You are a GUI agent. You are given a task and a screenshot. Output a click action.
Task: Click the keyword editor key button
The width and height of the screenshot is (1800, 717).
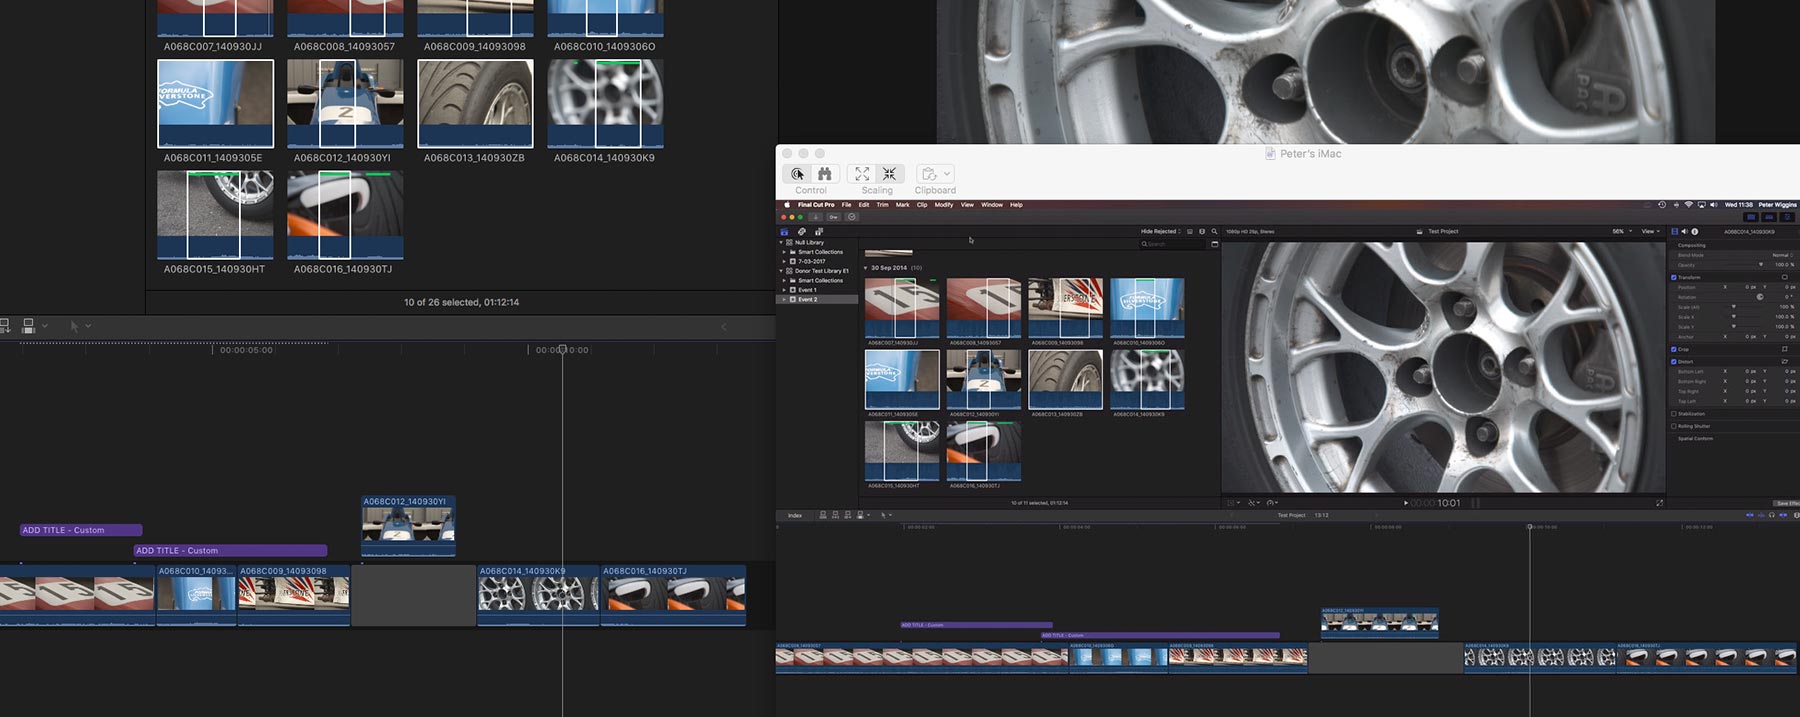pyautogui.click(x=833, y=217)
